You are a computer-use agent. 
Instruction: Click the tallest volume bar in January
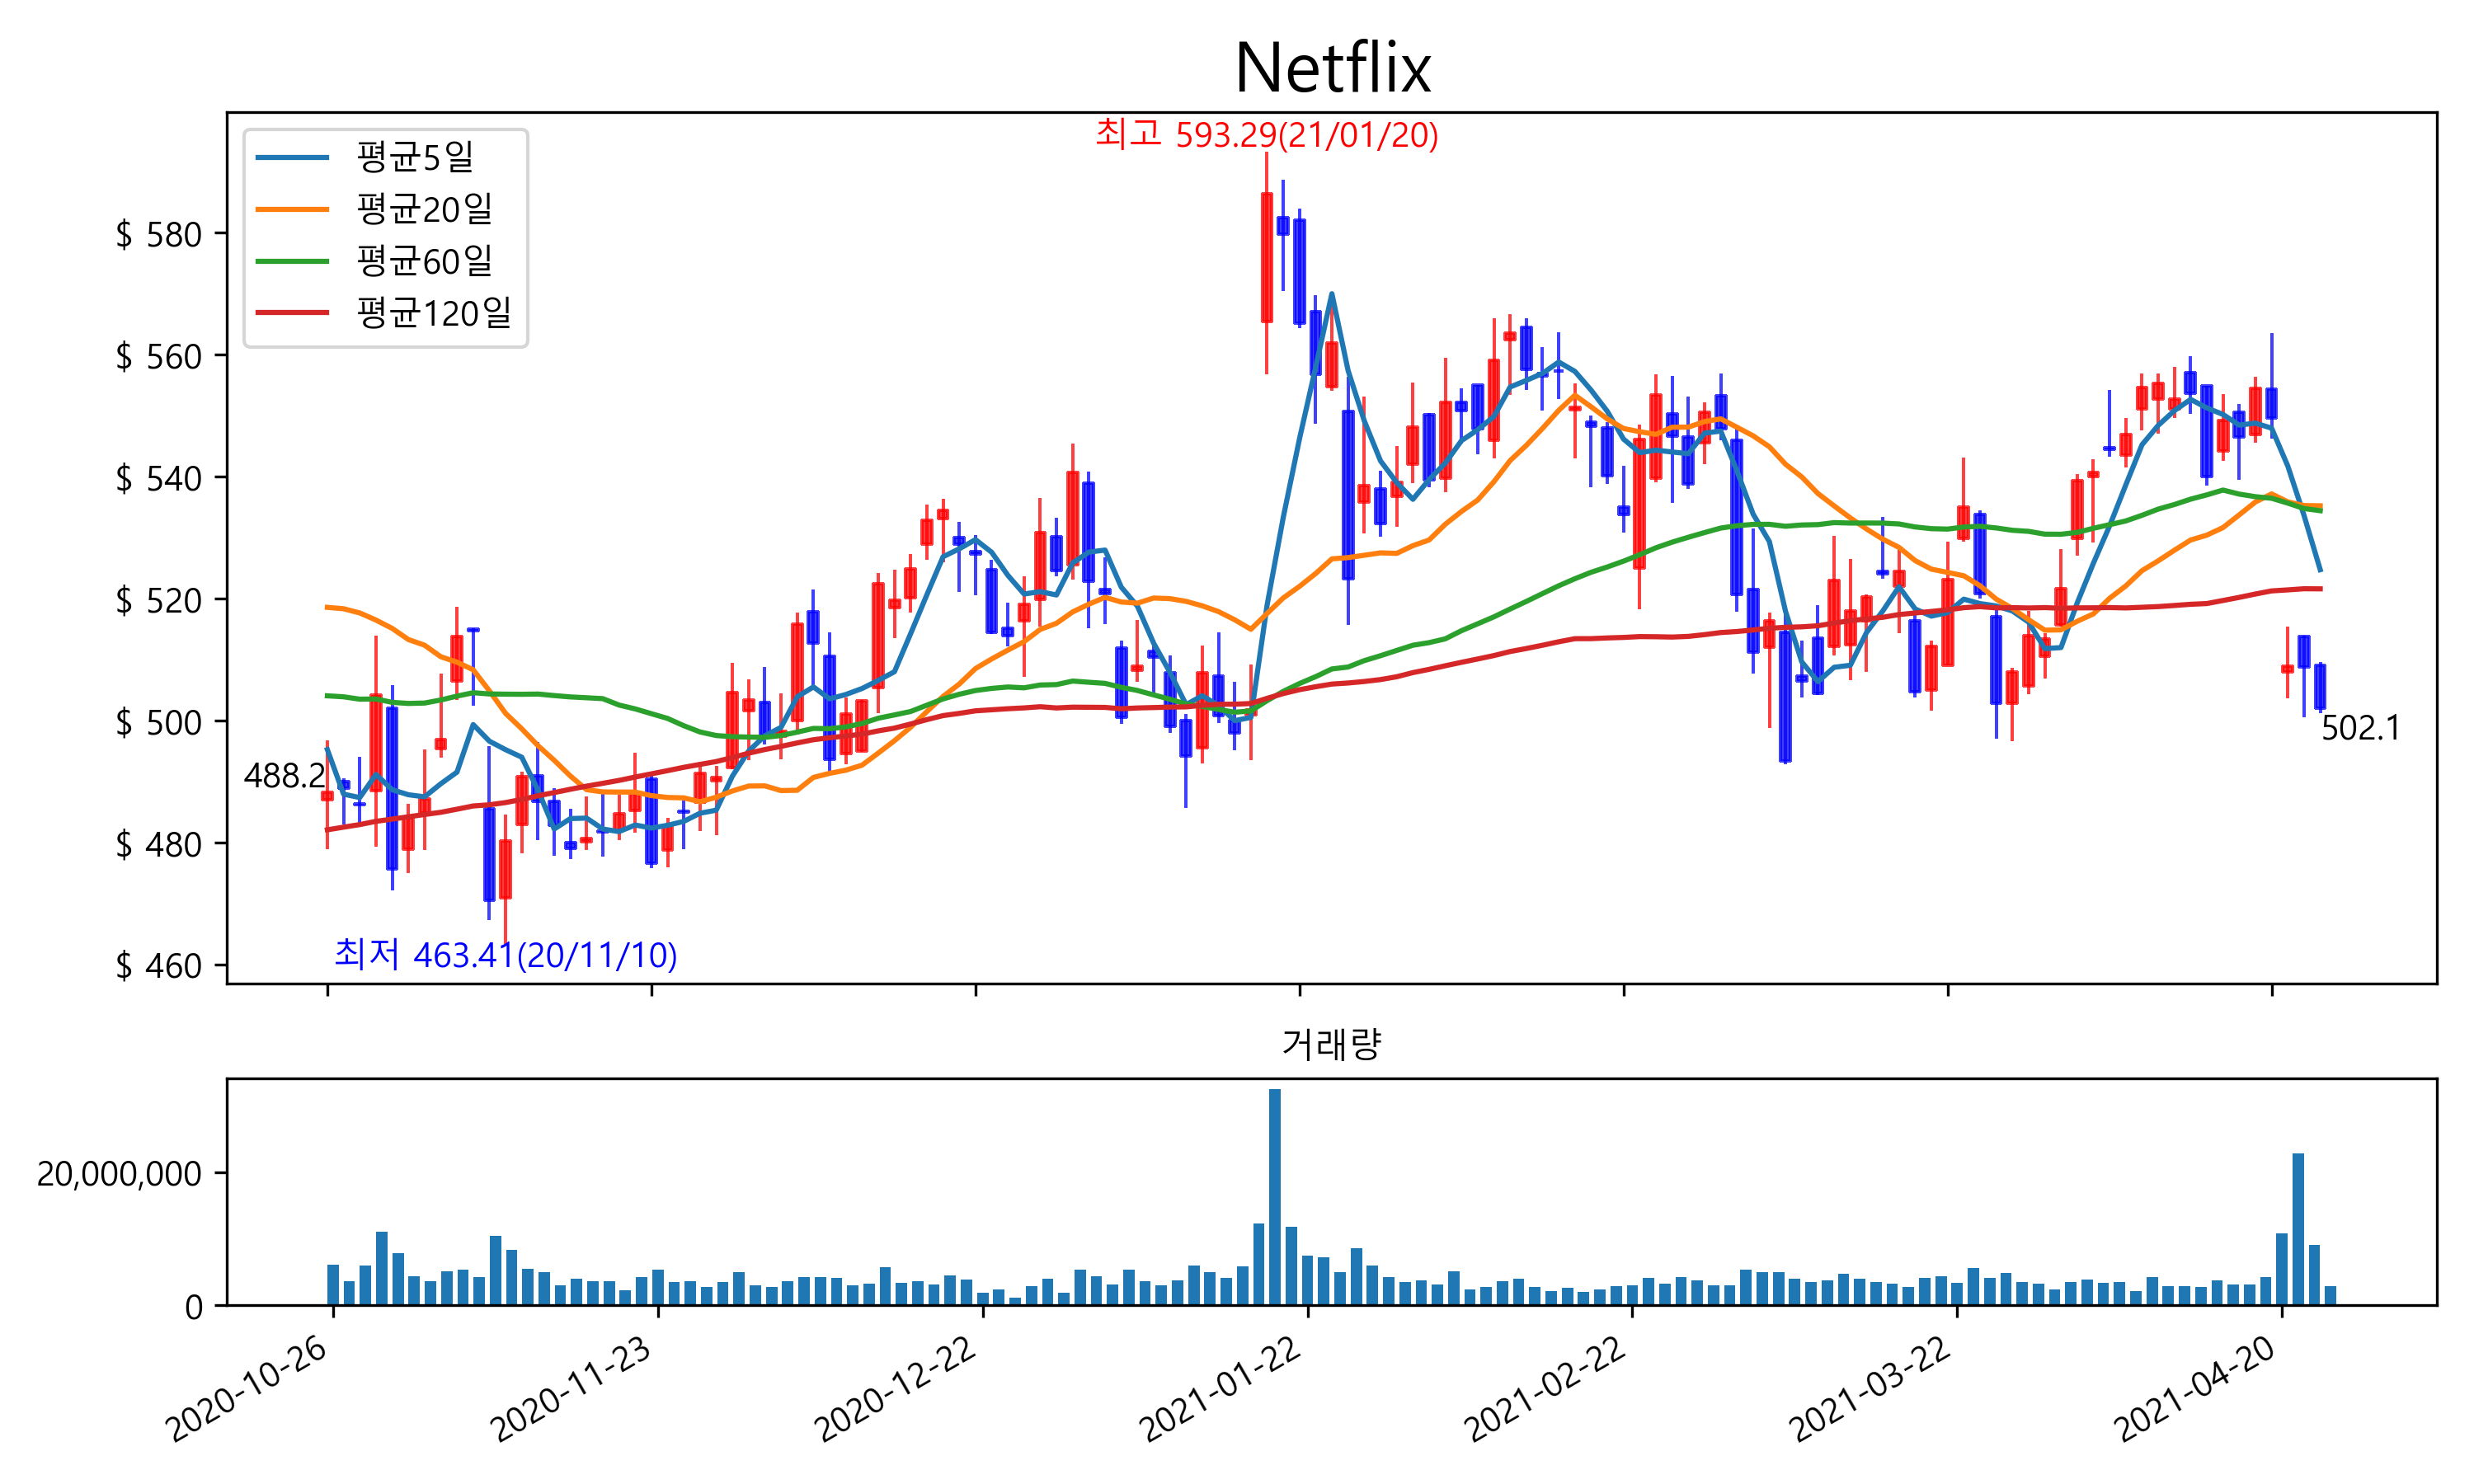click(x=1274, y=1196)
